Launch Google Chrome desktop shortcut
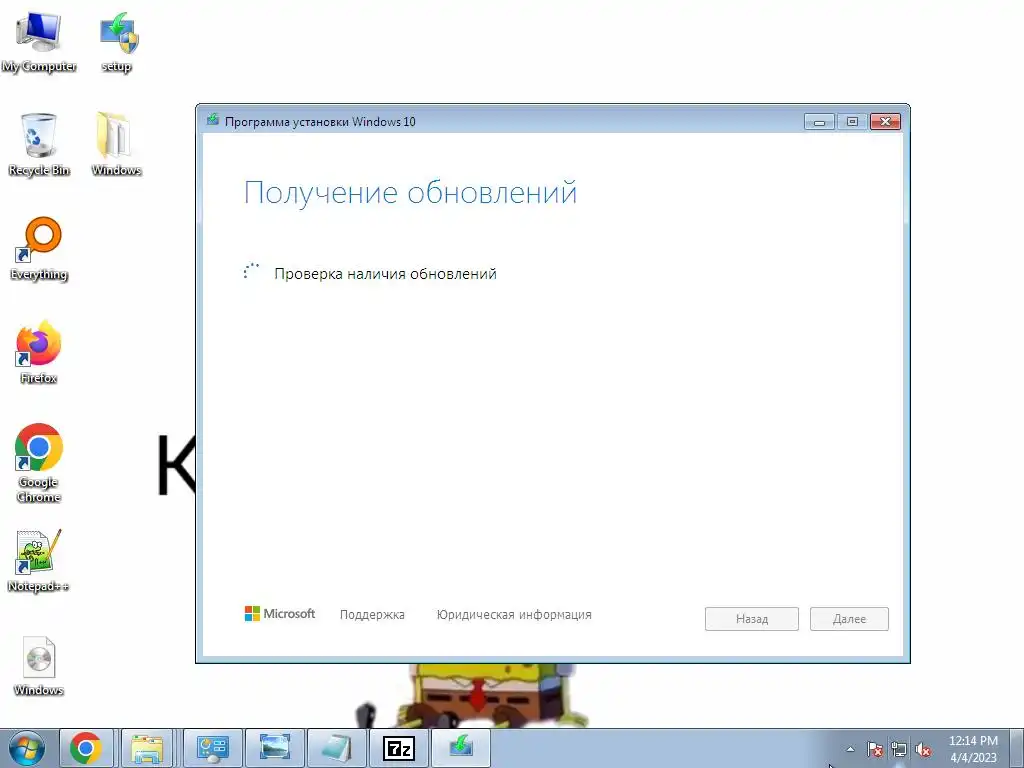 39,462
